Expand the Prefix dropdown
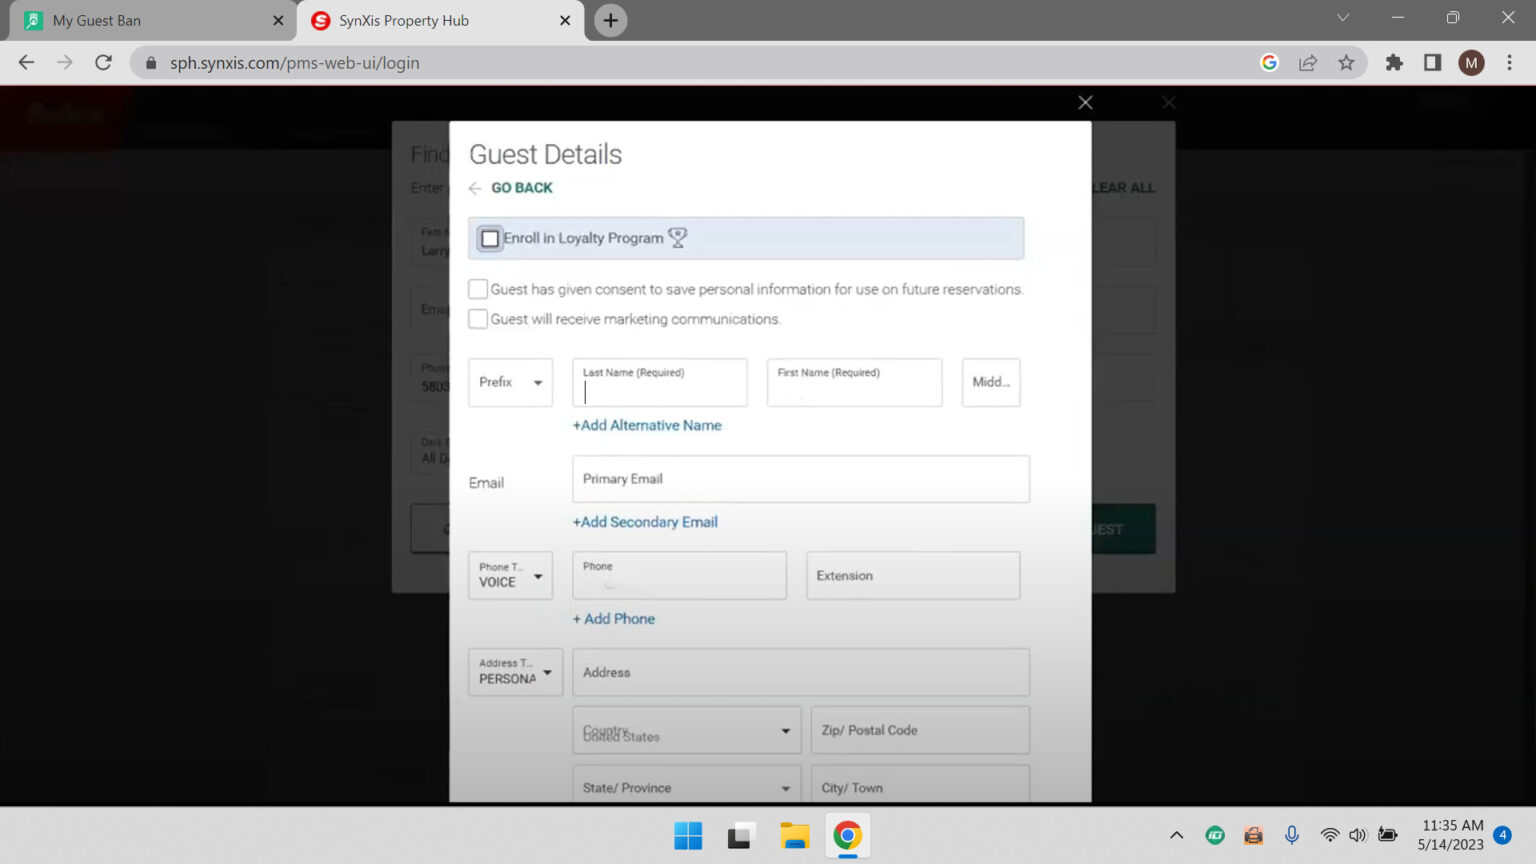Image resolution: width=1536 pixels, height=864 pixels. (x=510, y=382)
